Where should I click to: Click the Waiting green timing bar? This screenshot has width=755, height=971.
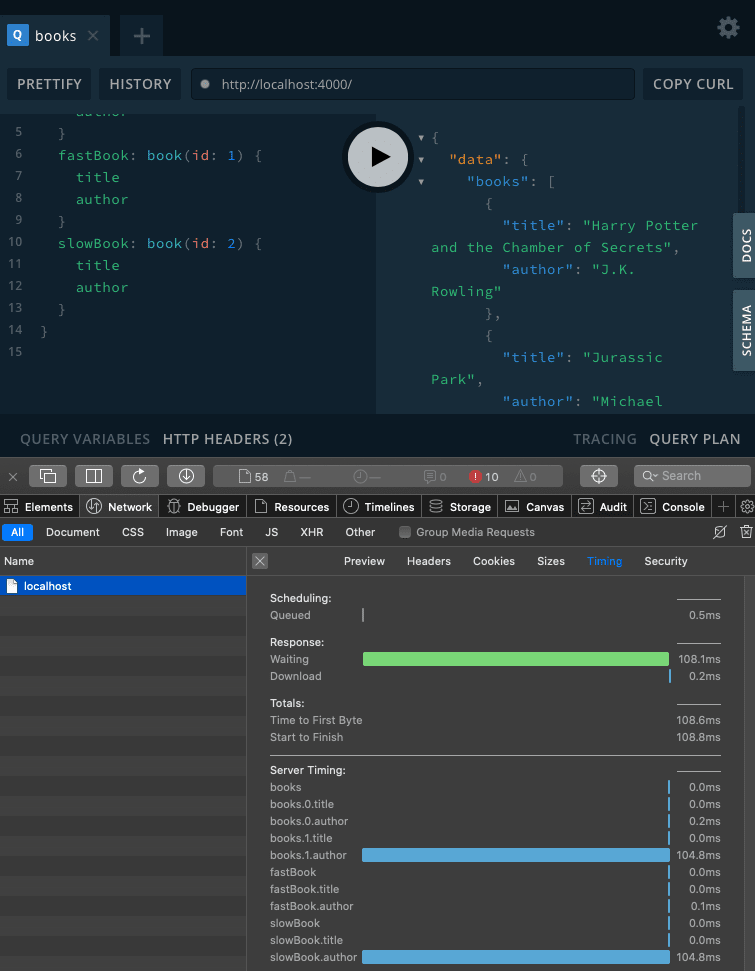pos(516,659)
